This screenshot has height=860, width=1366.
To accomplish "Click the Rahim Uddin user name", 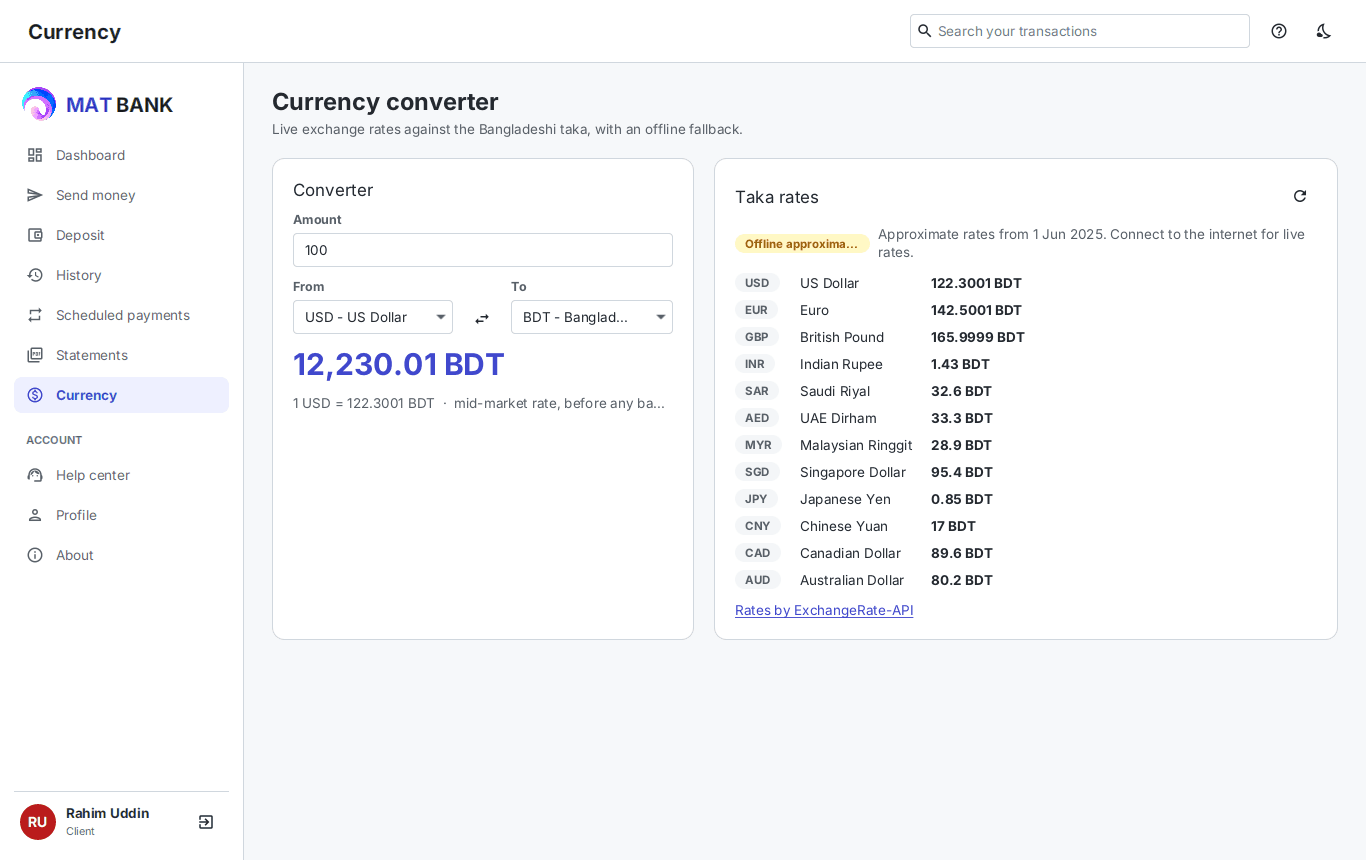I will tap(108, 813).
